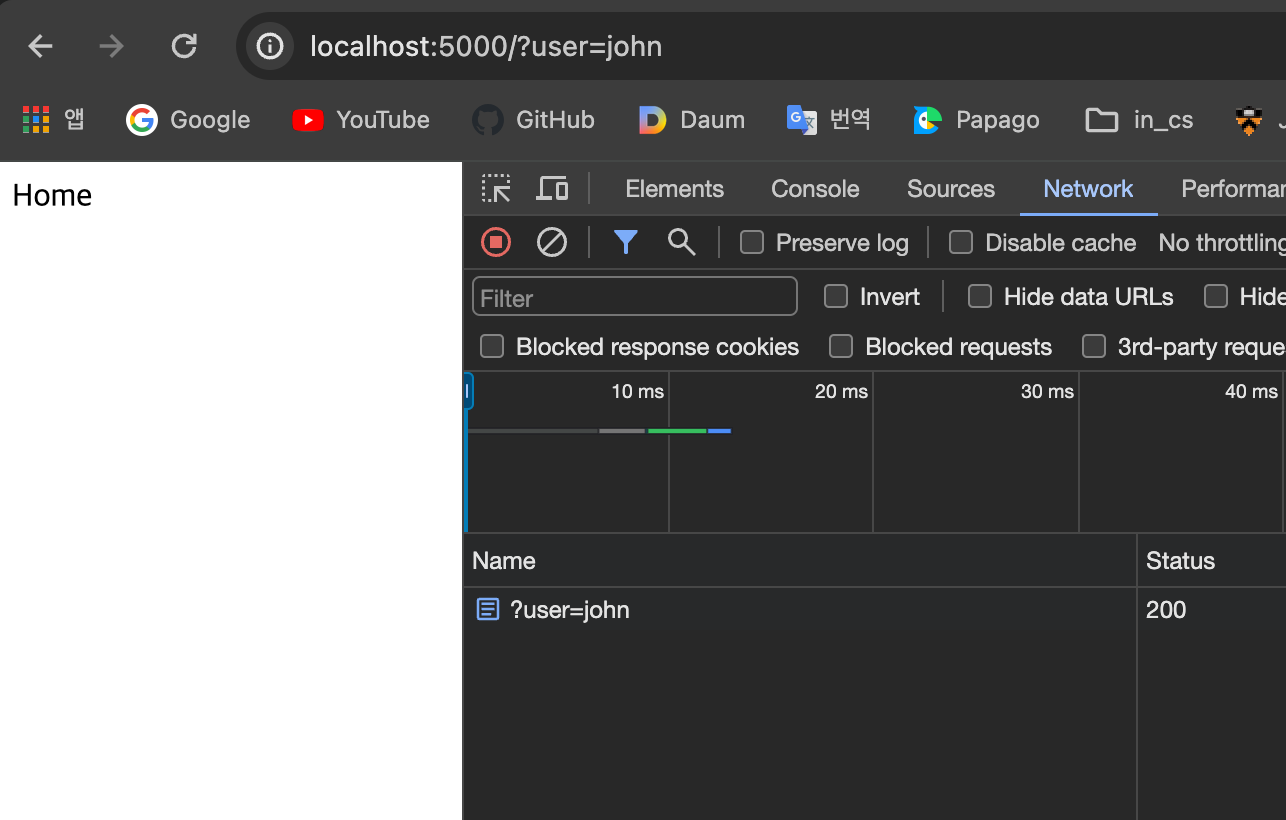Click the address bar URL localhost:5000/?user=john
Image resolution: width=1286 pixels, height=820 pixels.
tap(486, 46)
